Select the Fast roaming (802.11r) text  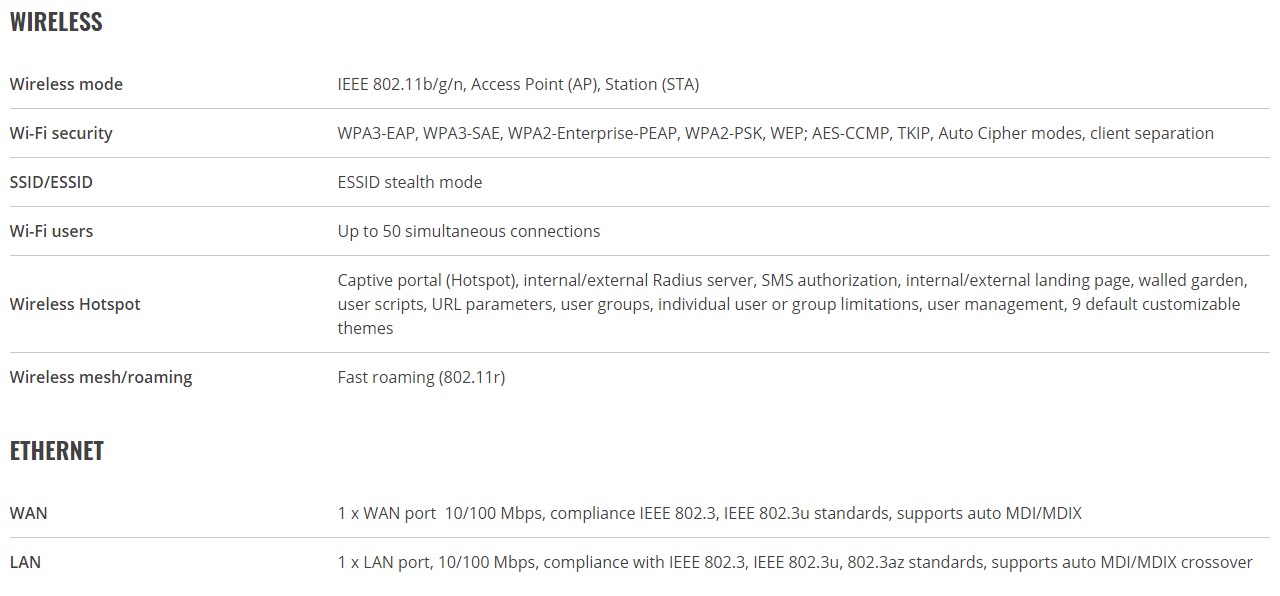point(421,377)
